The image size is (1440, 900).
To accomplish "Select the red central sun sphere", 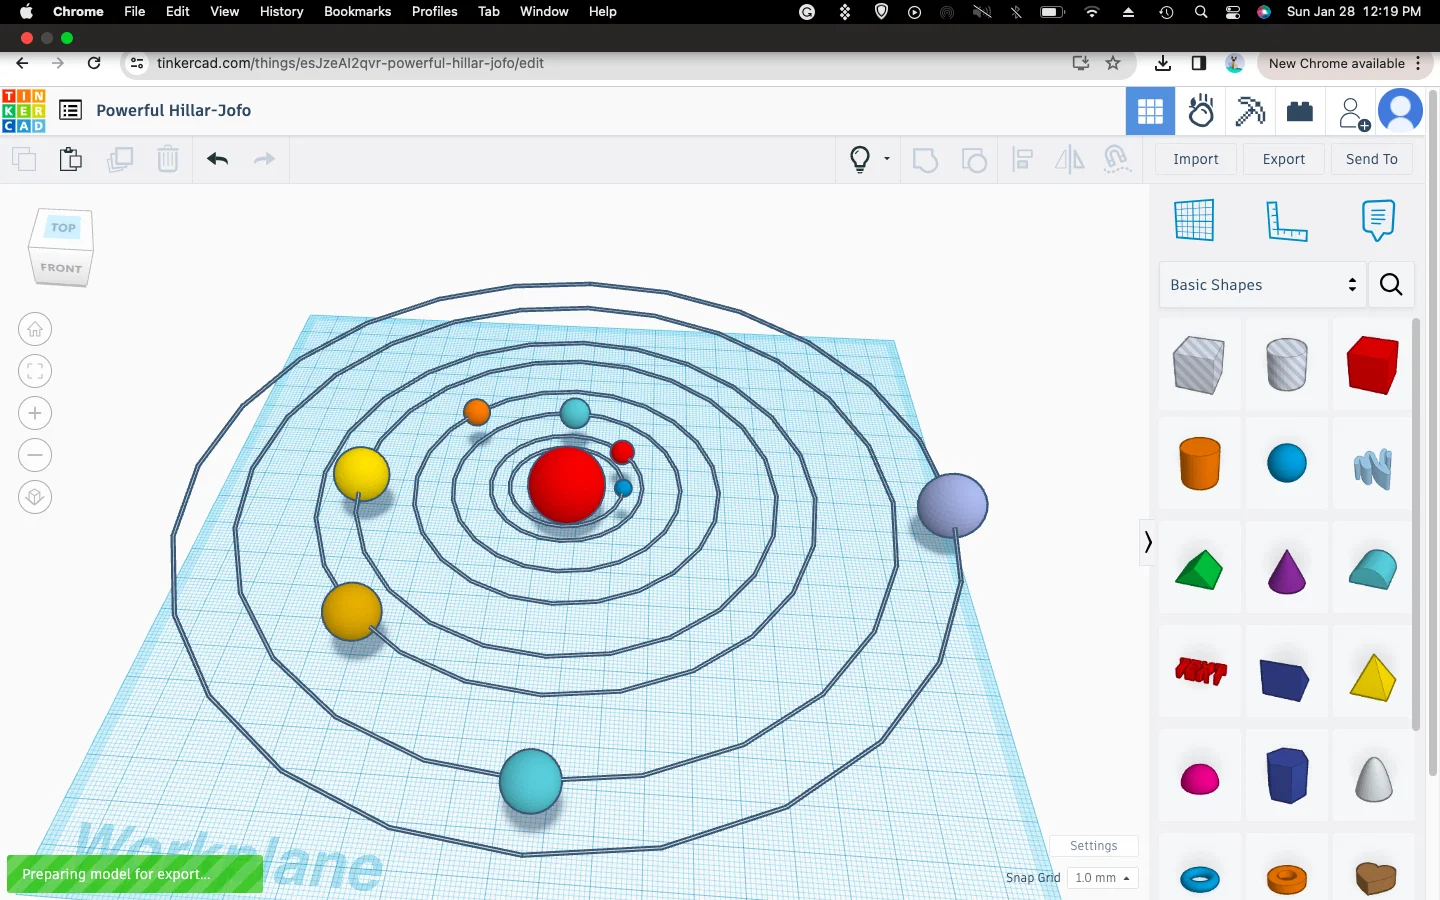I will click(x=566, y=485).
